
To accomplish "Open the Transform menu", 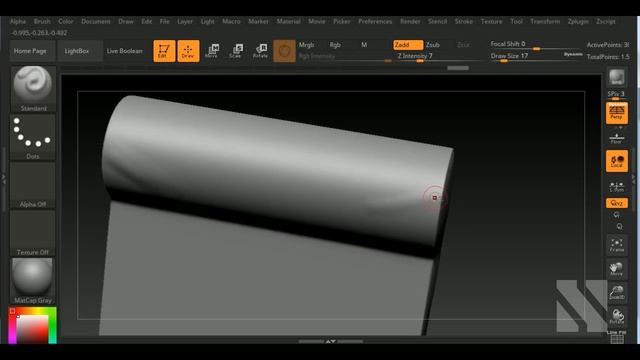I will (545, 21).
